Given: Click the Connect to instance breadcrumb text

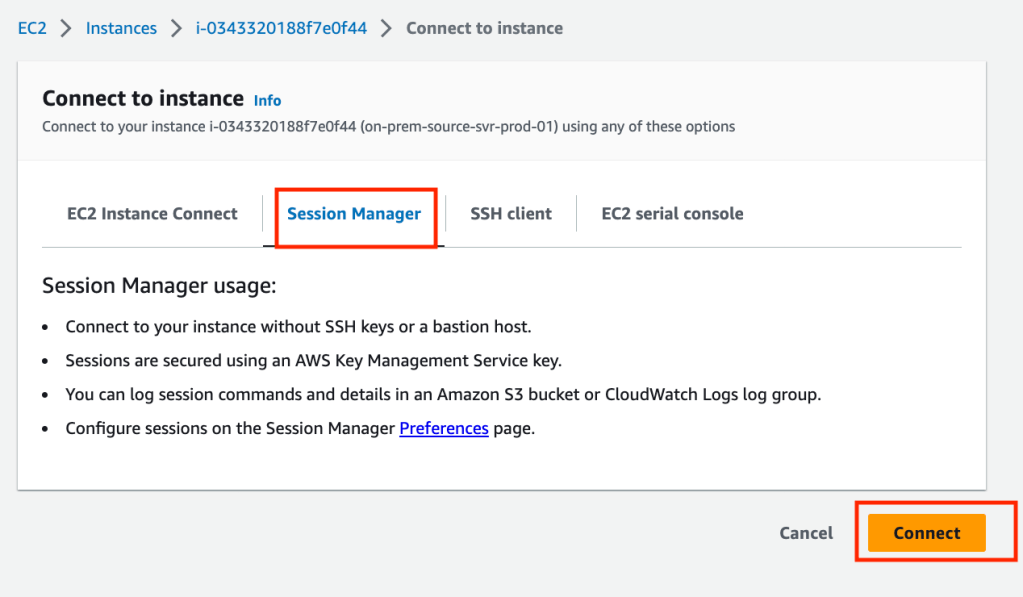Looking at the screenshot, I should [x=484, y=28].
